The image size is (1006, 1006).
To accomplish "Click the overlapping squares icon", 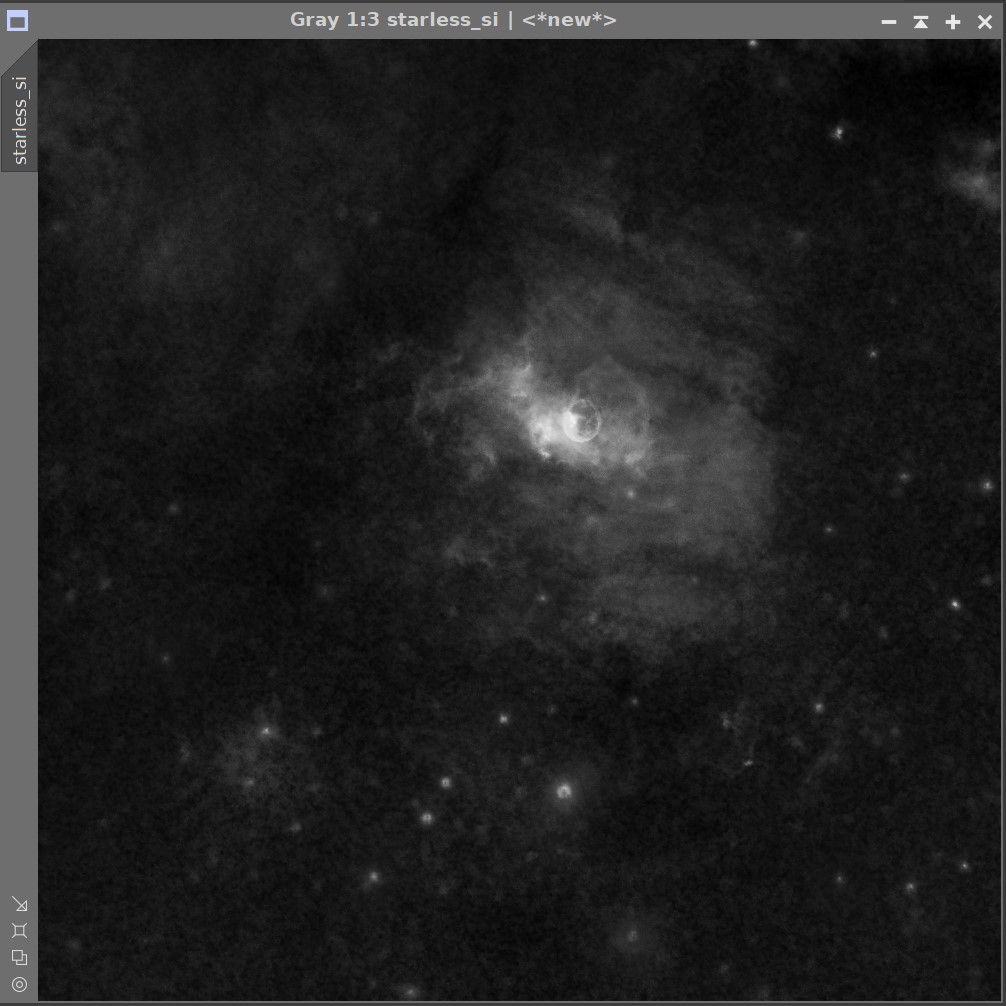I will click(19, 957).
